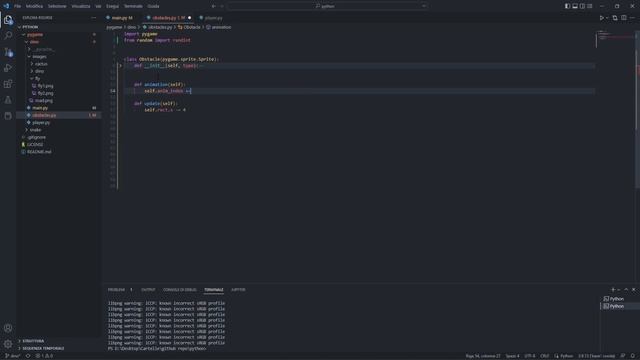Click the unsaved dot on obstacles.py tab
This screenshot has width=640, height=360.
189,18
